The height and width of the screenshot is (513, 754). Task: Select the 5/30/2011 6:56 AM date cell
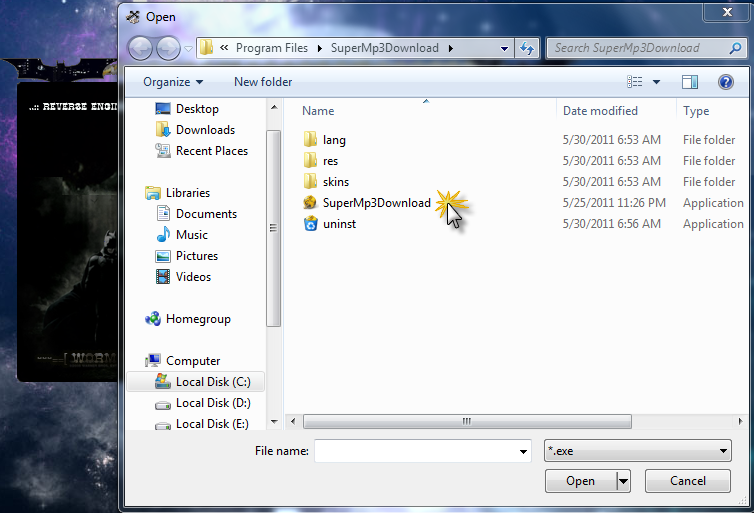pos(612,224)
